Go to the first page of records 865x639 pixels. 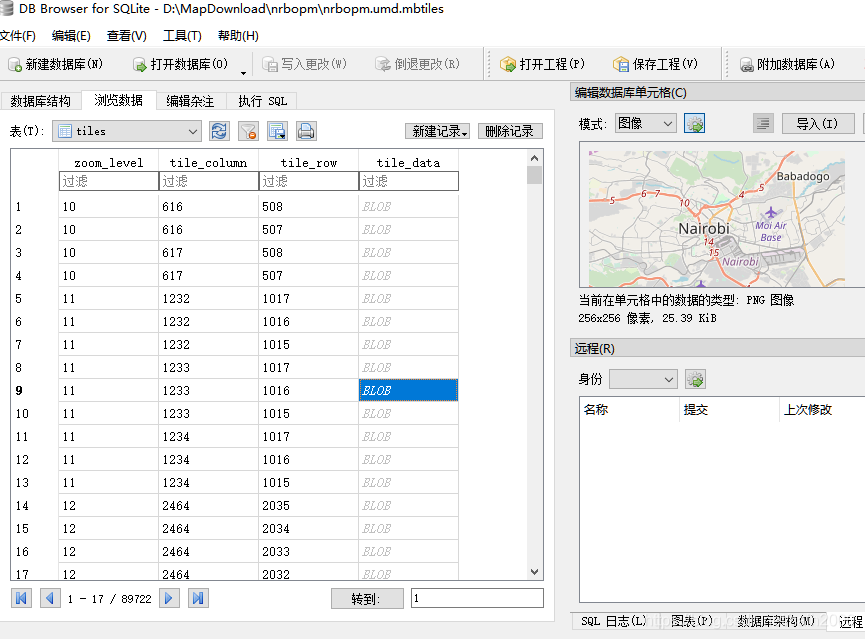pyautogui.click(x=22, y=598)
